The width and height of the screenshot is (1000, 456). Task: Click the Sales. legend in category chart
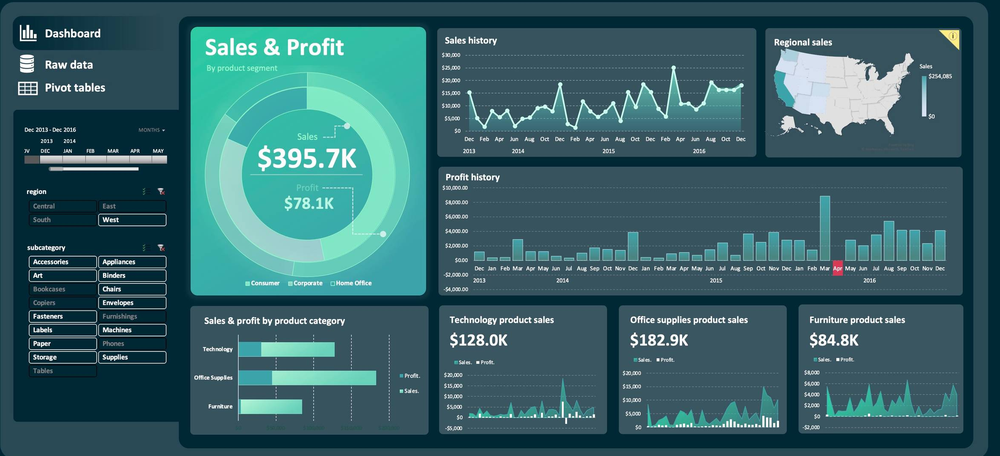[409, 390]
